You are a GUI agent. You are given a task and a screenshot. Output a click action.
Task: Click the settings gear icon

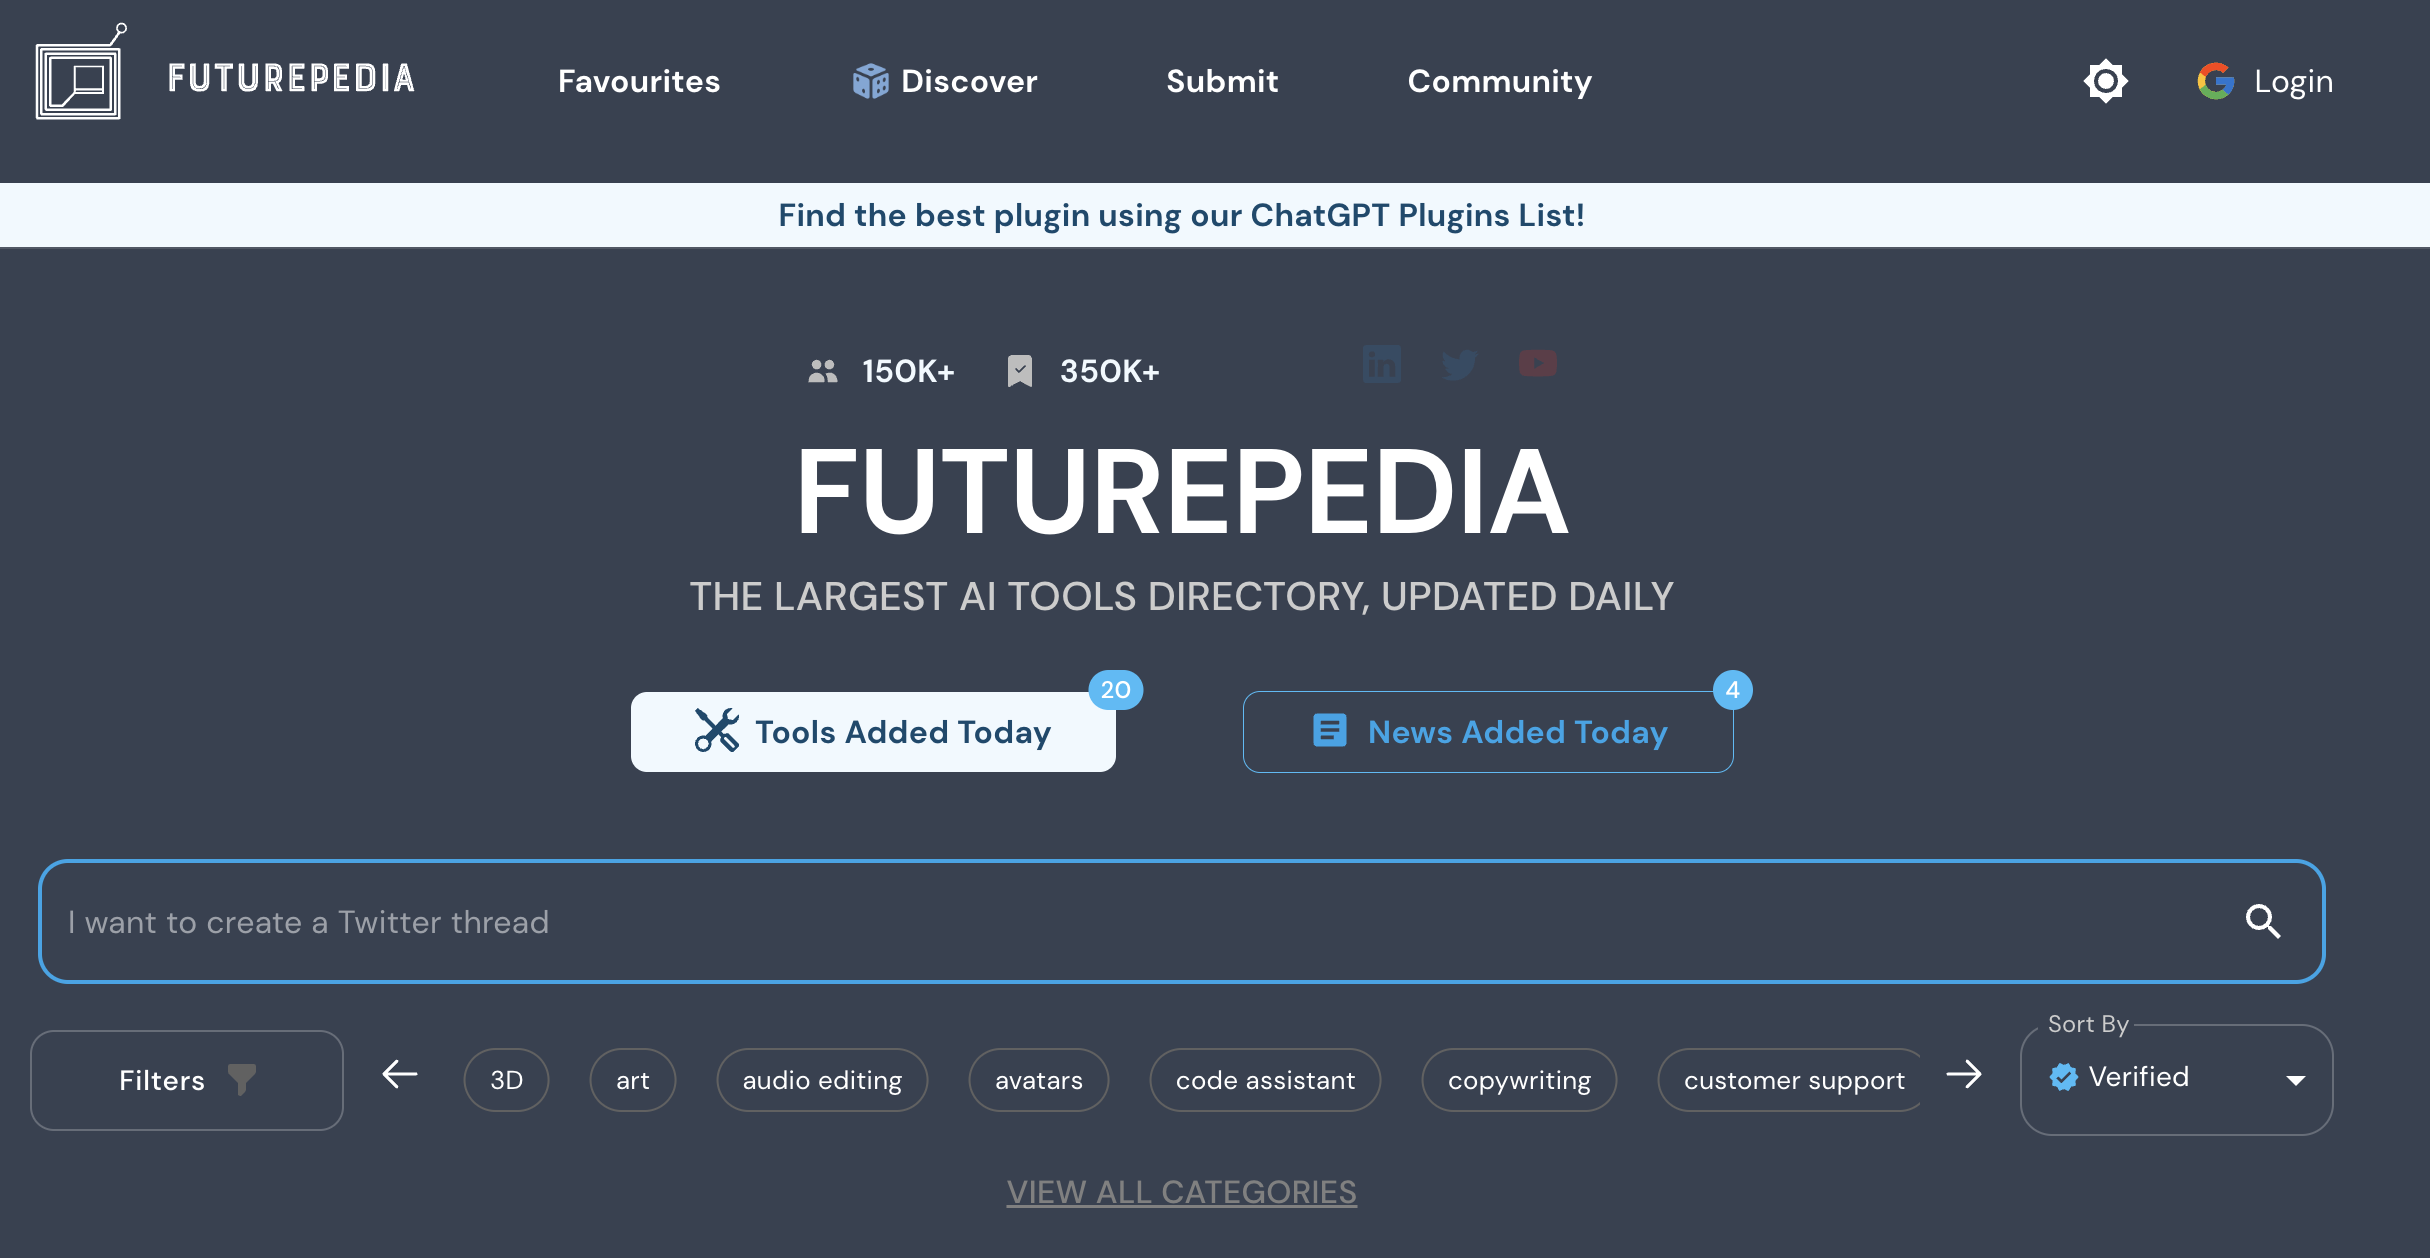[2101, 80]
